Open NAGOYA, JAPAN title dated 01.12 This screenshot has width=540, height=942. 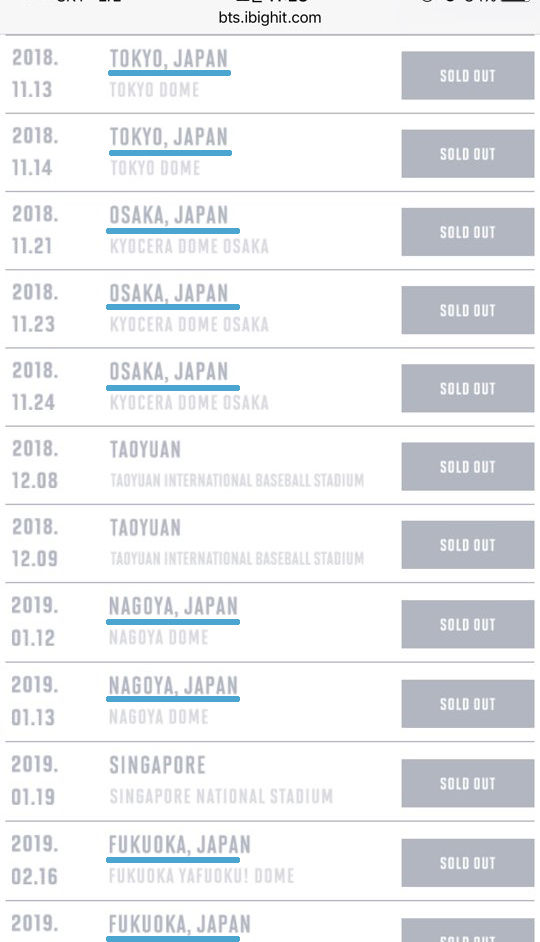coord(174,606)
